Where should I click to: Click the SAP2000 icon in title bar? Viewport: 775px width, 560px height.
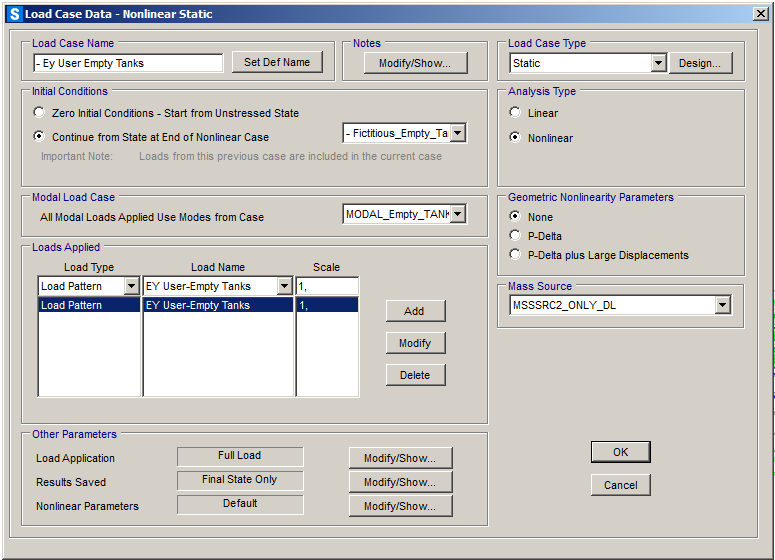click(x=13, y=14)
